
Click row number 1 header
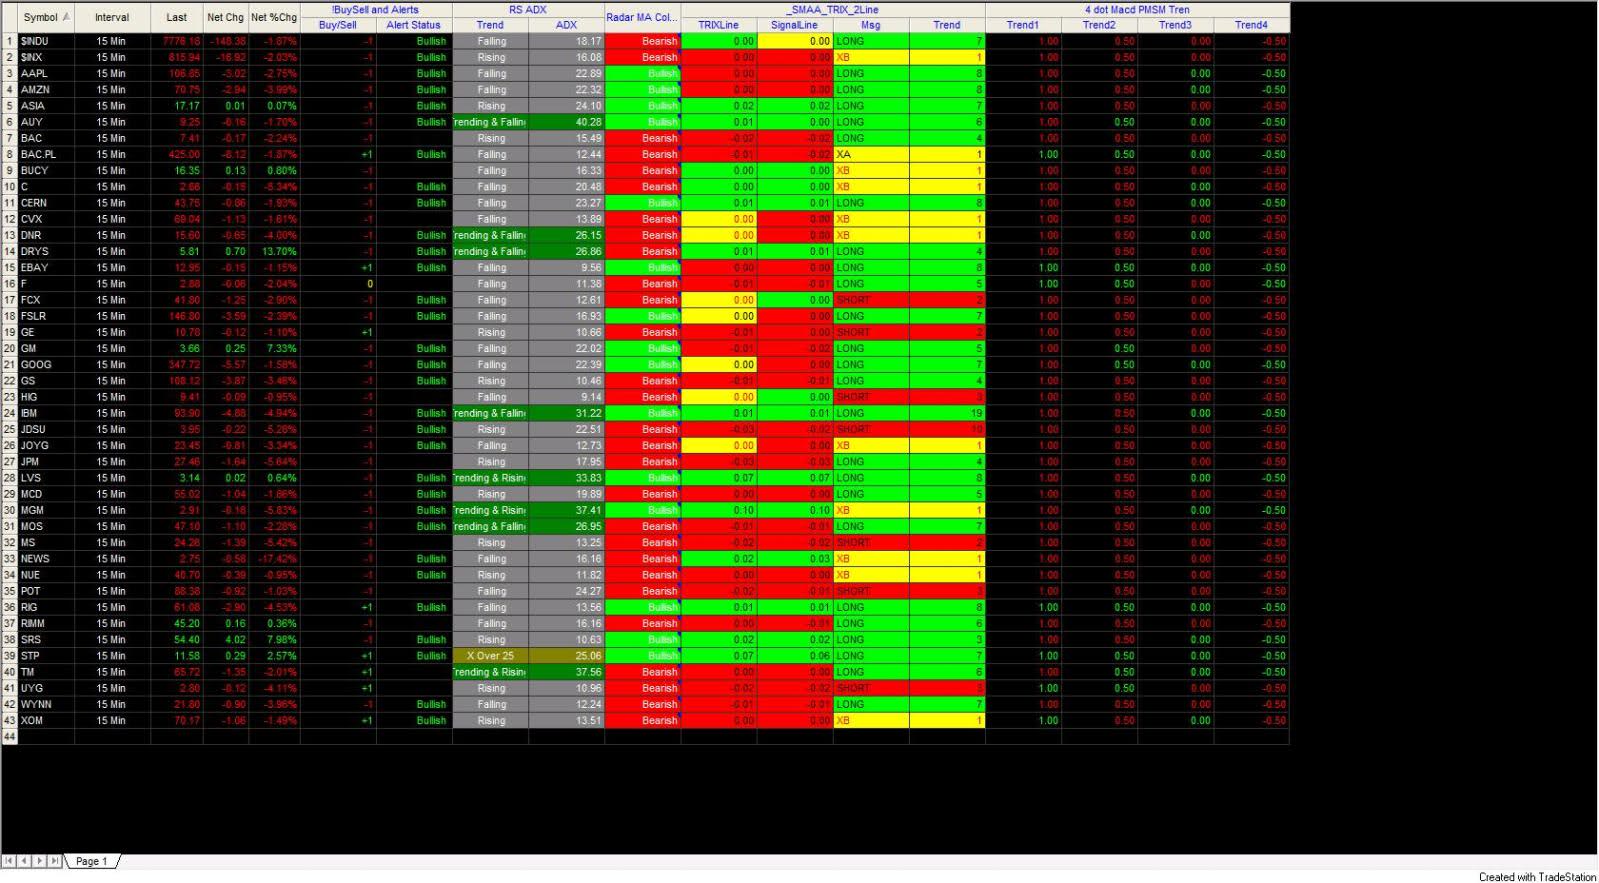[10, 41]
